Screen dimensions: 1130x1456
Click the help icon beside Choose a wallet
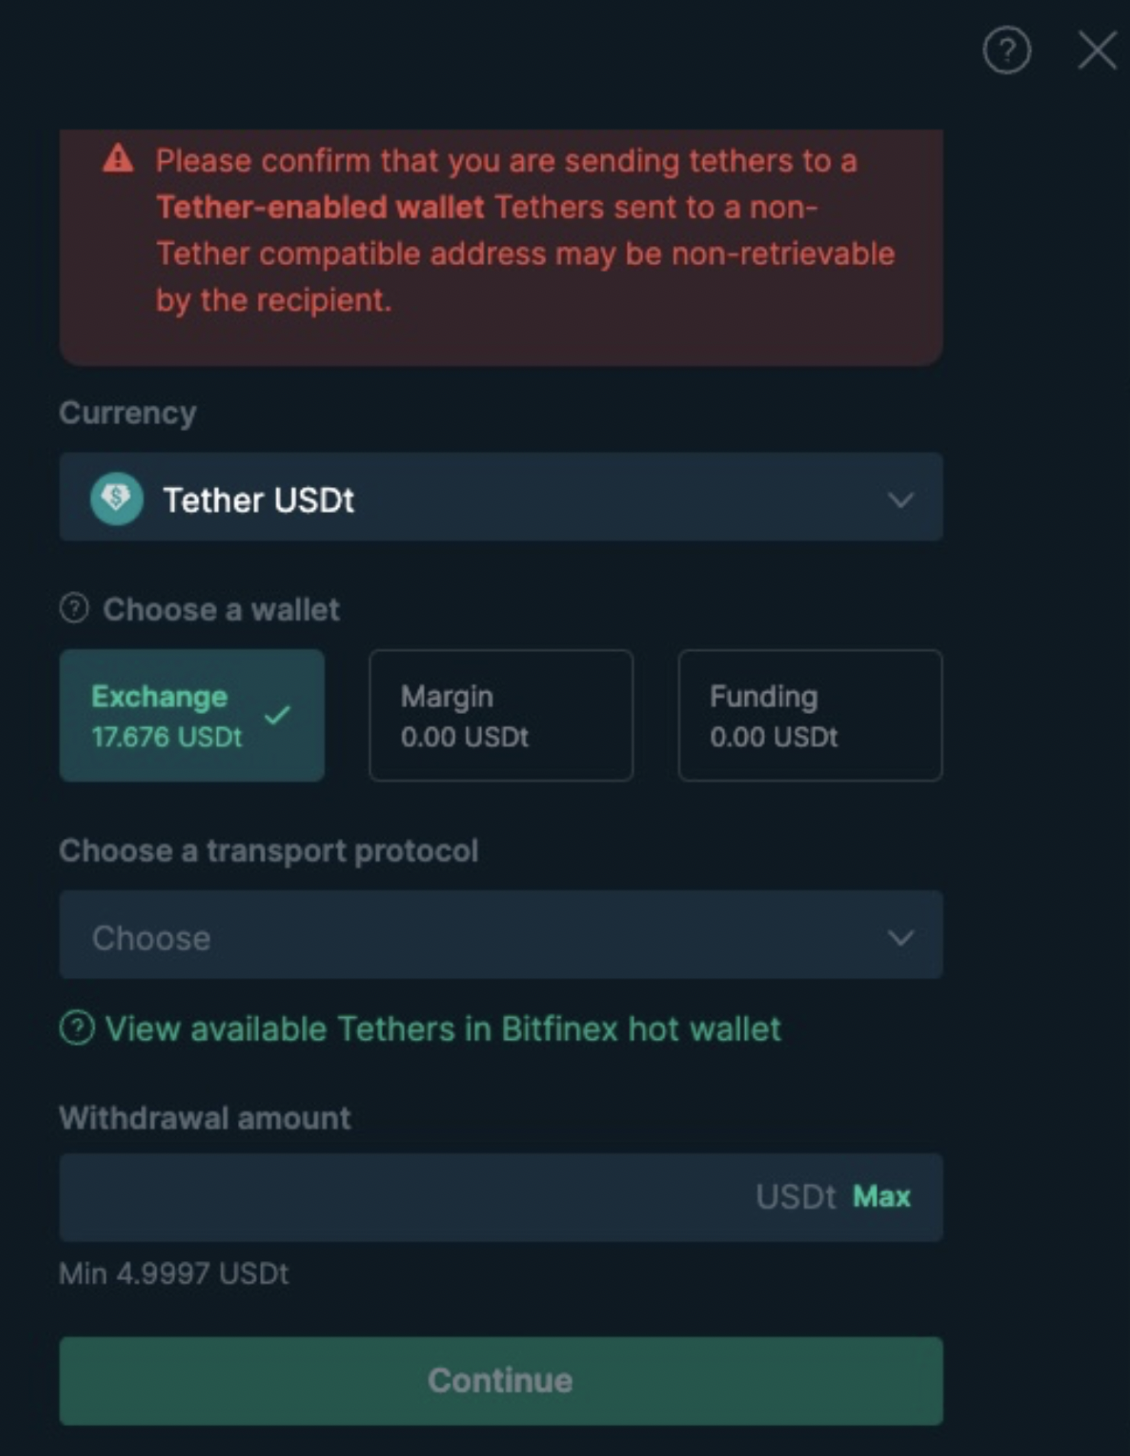74,608
